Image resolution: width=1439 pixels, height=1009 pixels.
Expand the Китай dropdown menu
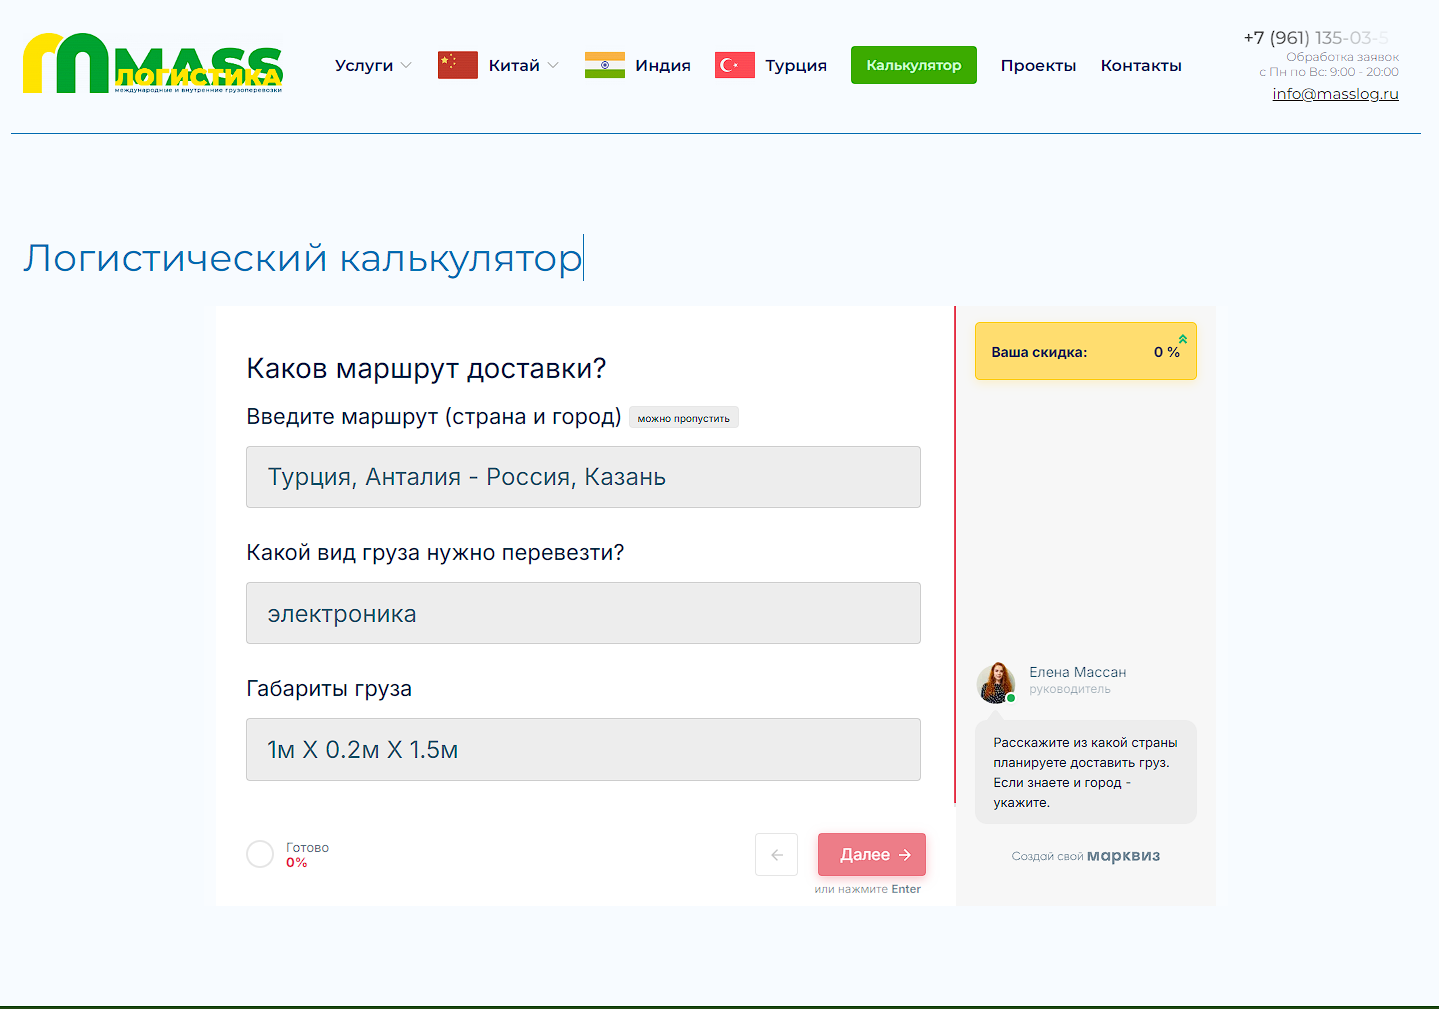point(523,65)
